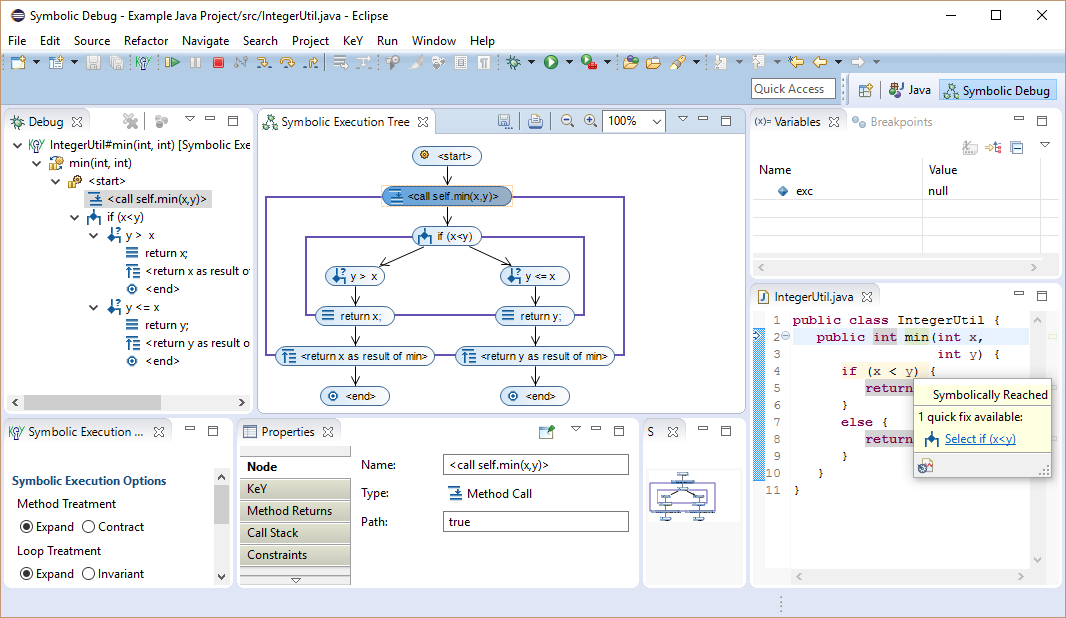This screenshot has height=618, width=1066.
Task: Open the 100% zoom level dropdown
Action: [656, 122]
